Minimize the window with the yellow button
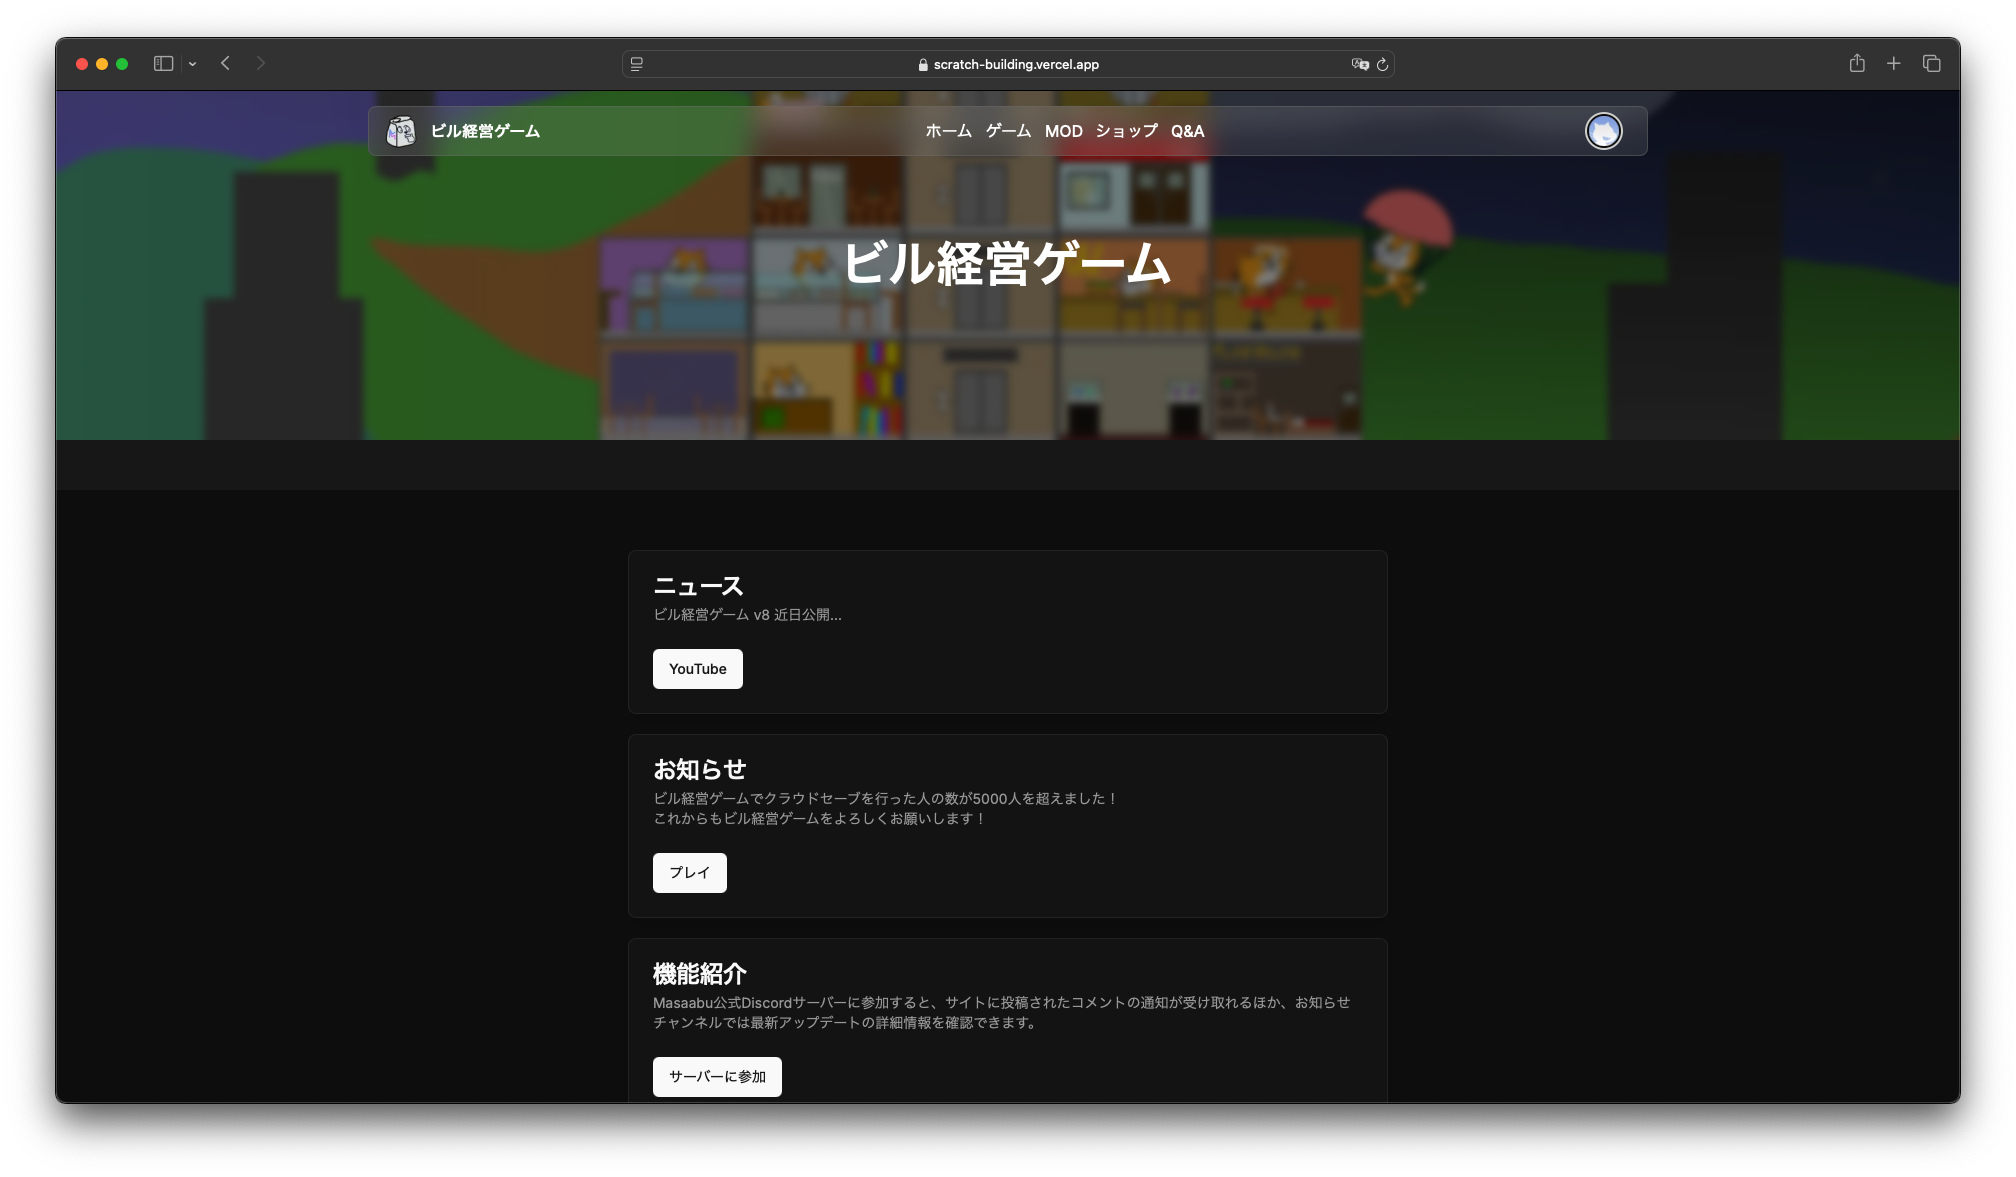 click(x=102, y=64)
